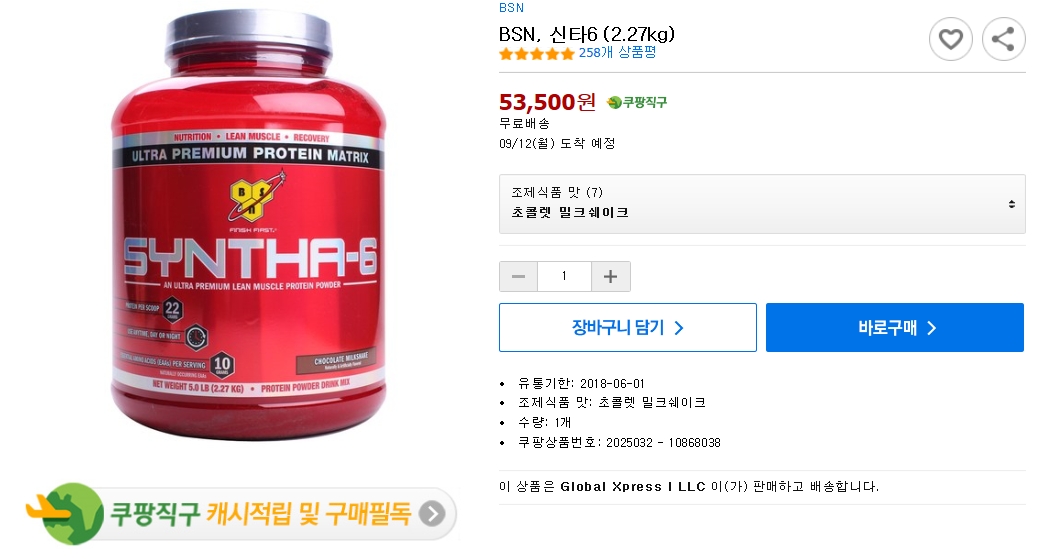The image size is (1045, 559).
Task: Click the five-star rating icons
Action: click(536, 54)
